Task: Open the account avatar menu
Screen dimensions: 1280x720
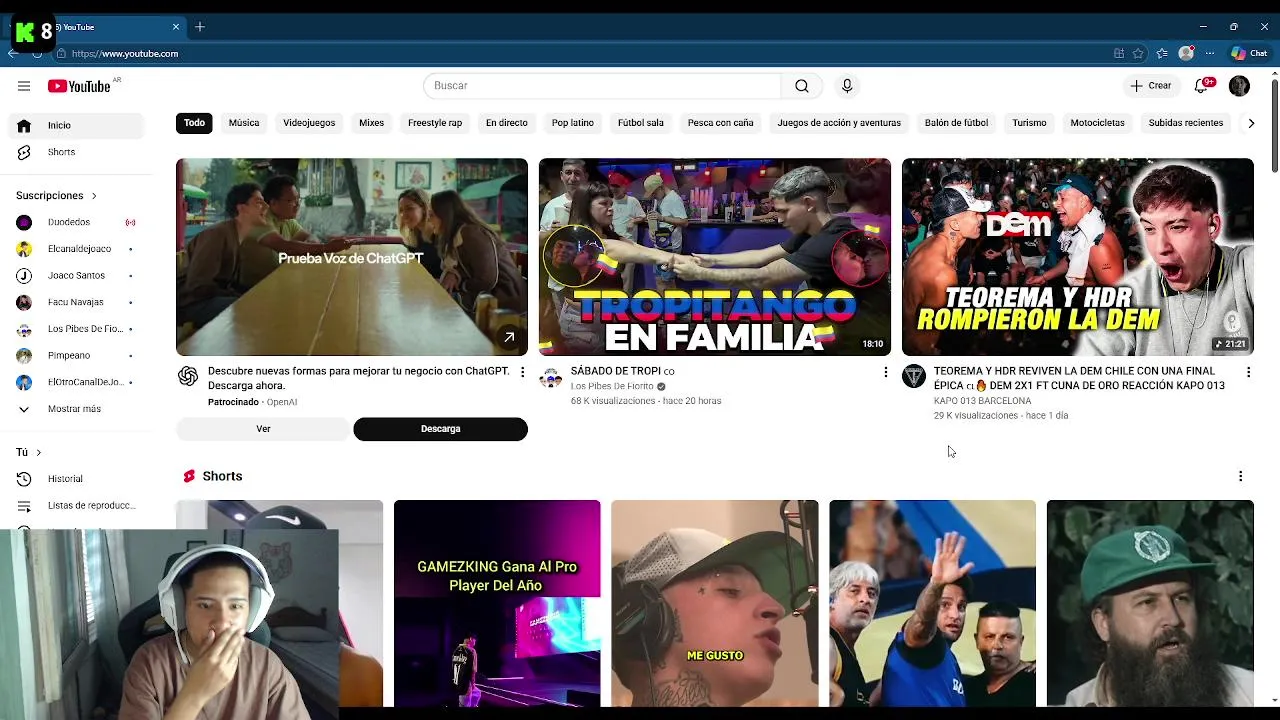Action: point(1239,86)
